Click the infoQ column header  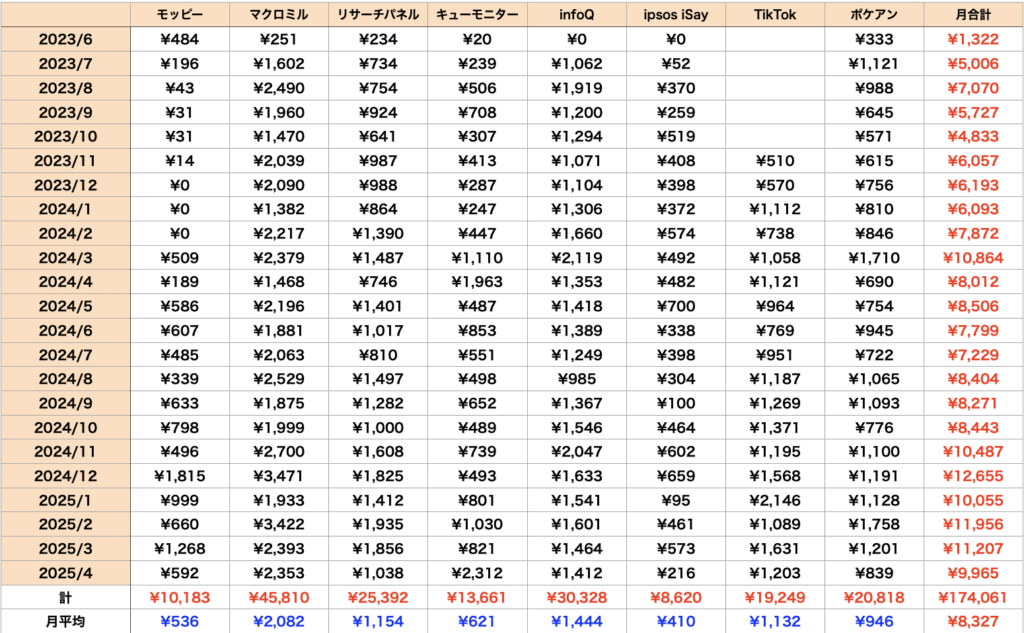pos(577,14)
